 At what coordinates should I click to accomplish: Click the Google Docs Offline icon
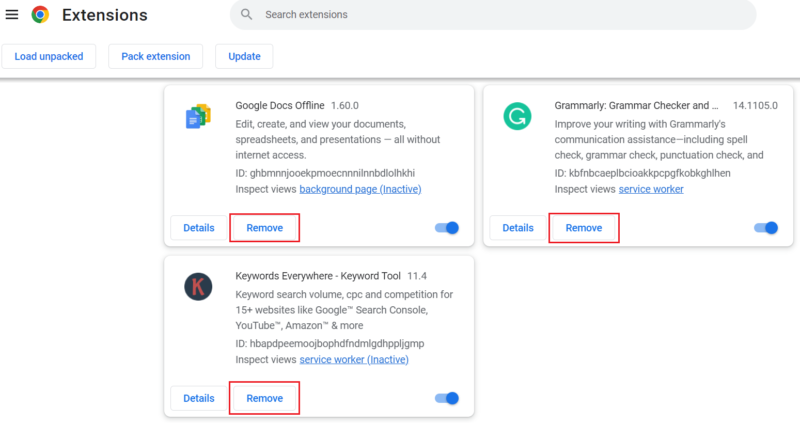click(198, 117)
